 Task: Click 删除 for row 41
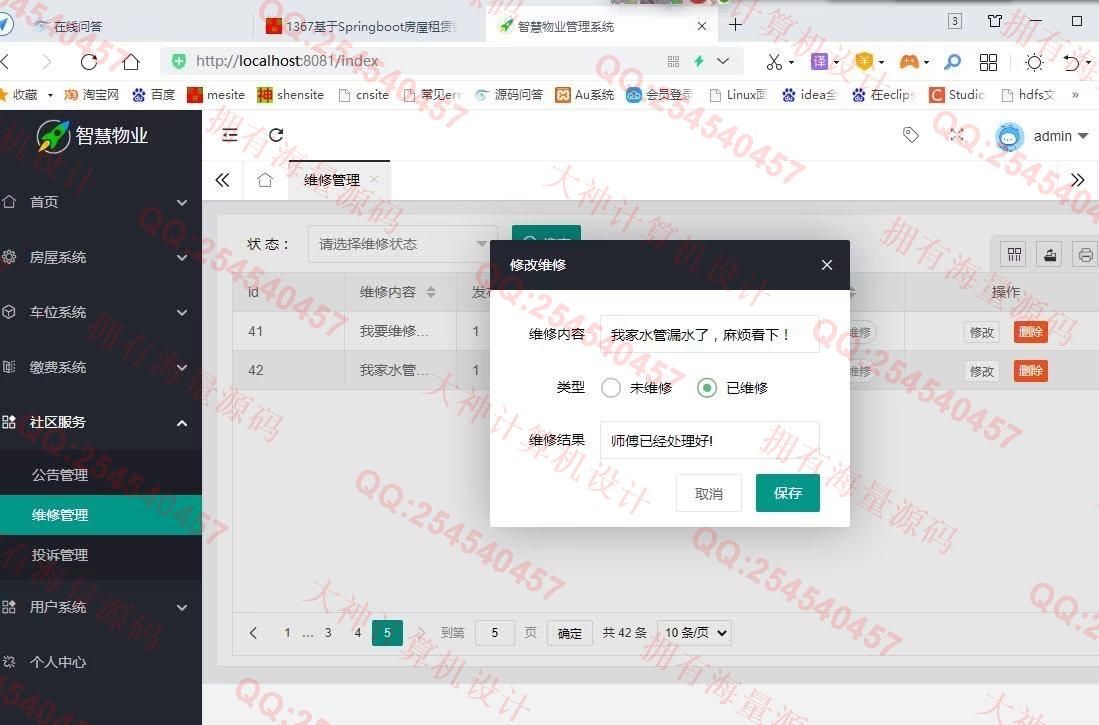pyautogui.click(x=1030, y=332)
